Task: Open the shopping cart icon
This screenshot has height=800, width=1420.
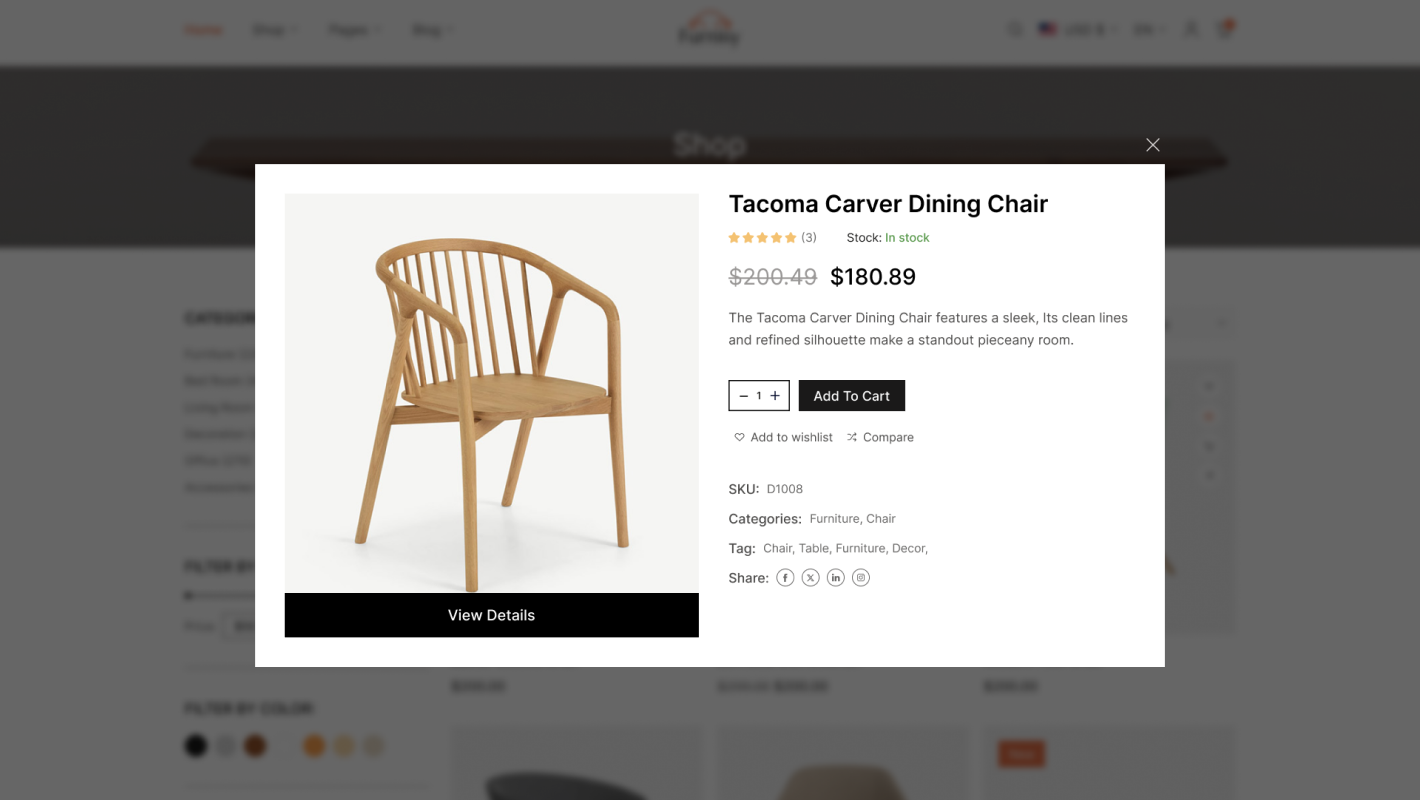Action: click(x=1225, y=30)
